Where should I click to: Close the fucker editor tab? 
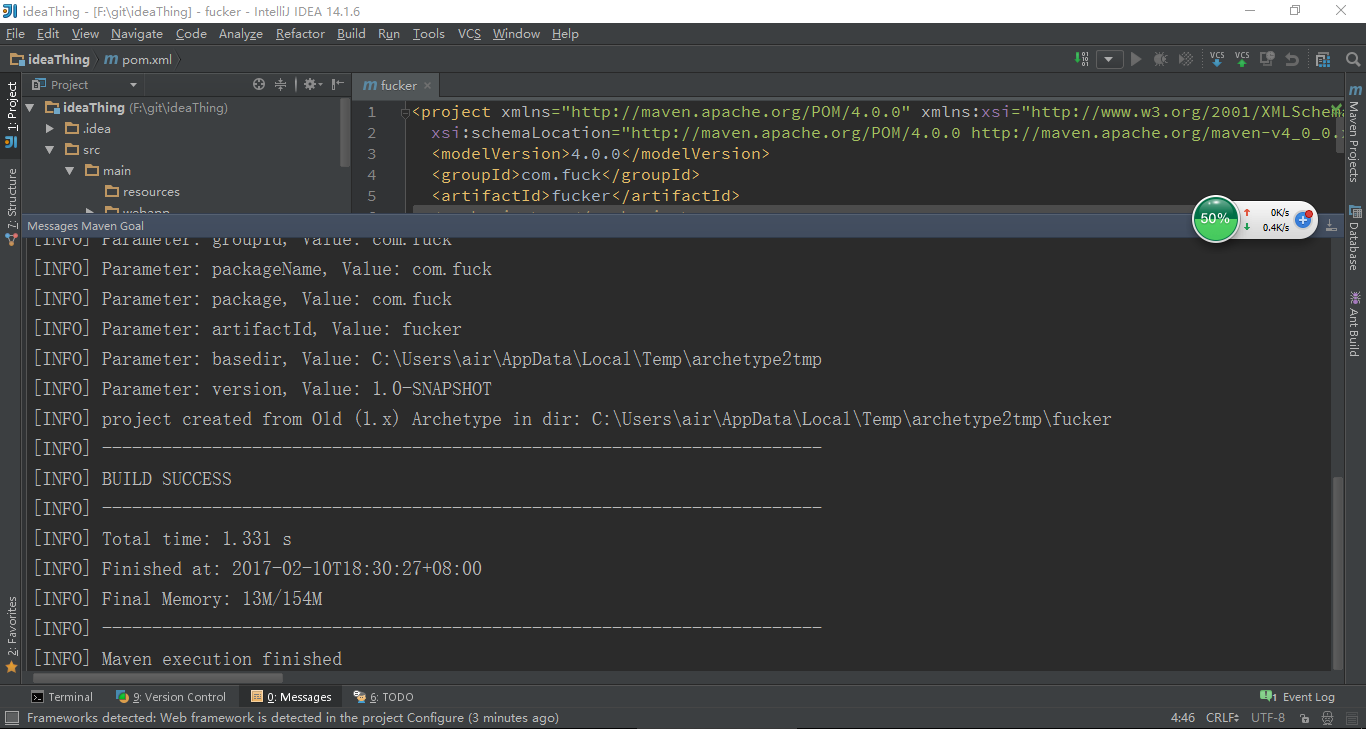tap(428, 85)
